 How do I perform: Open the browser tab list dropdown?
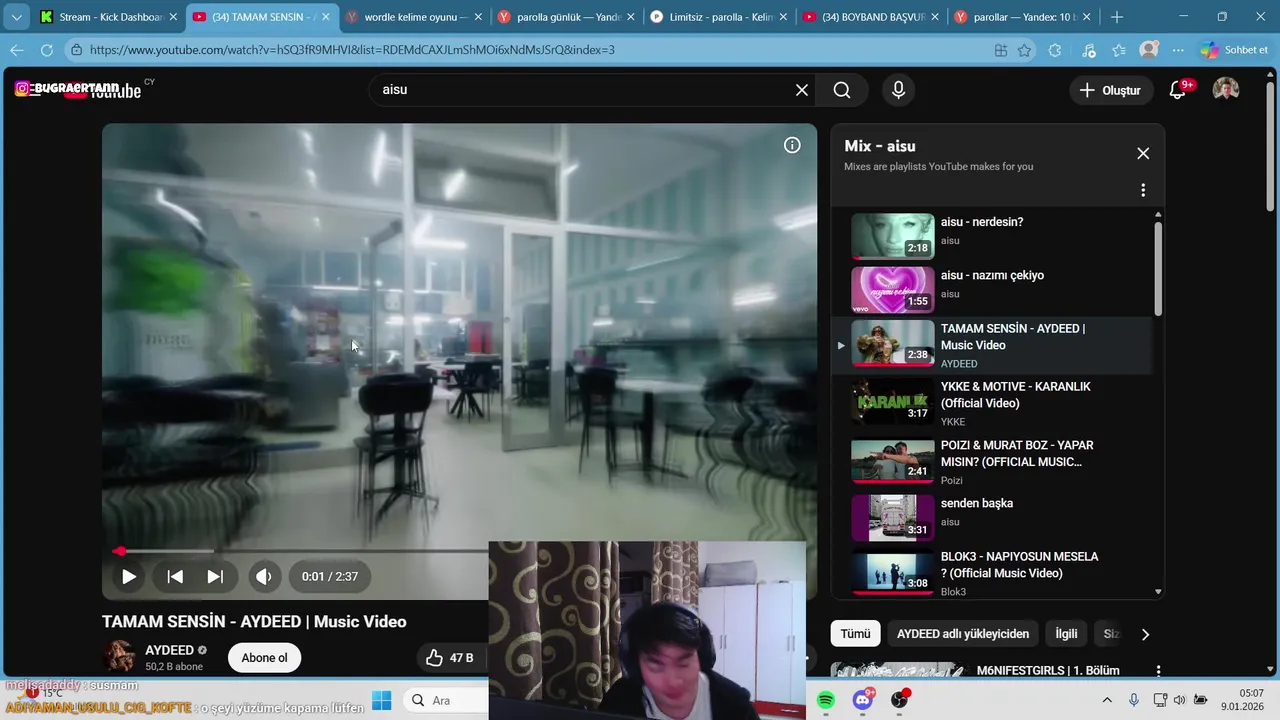tap(16, 17)
